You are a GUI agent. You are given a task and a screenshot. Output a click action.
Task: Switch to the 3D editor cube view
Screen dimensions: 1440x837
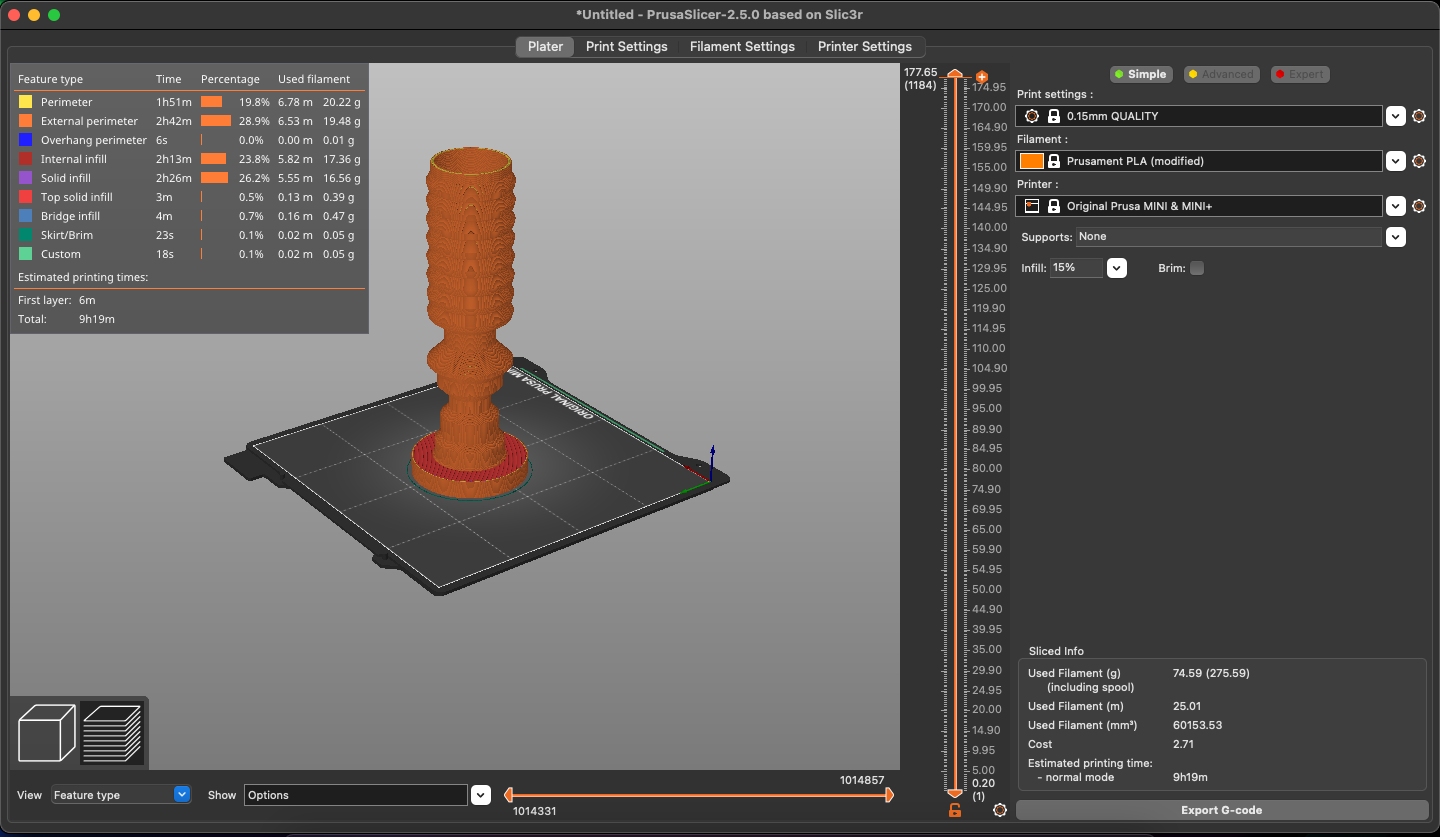coord(47,733)
